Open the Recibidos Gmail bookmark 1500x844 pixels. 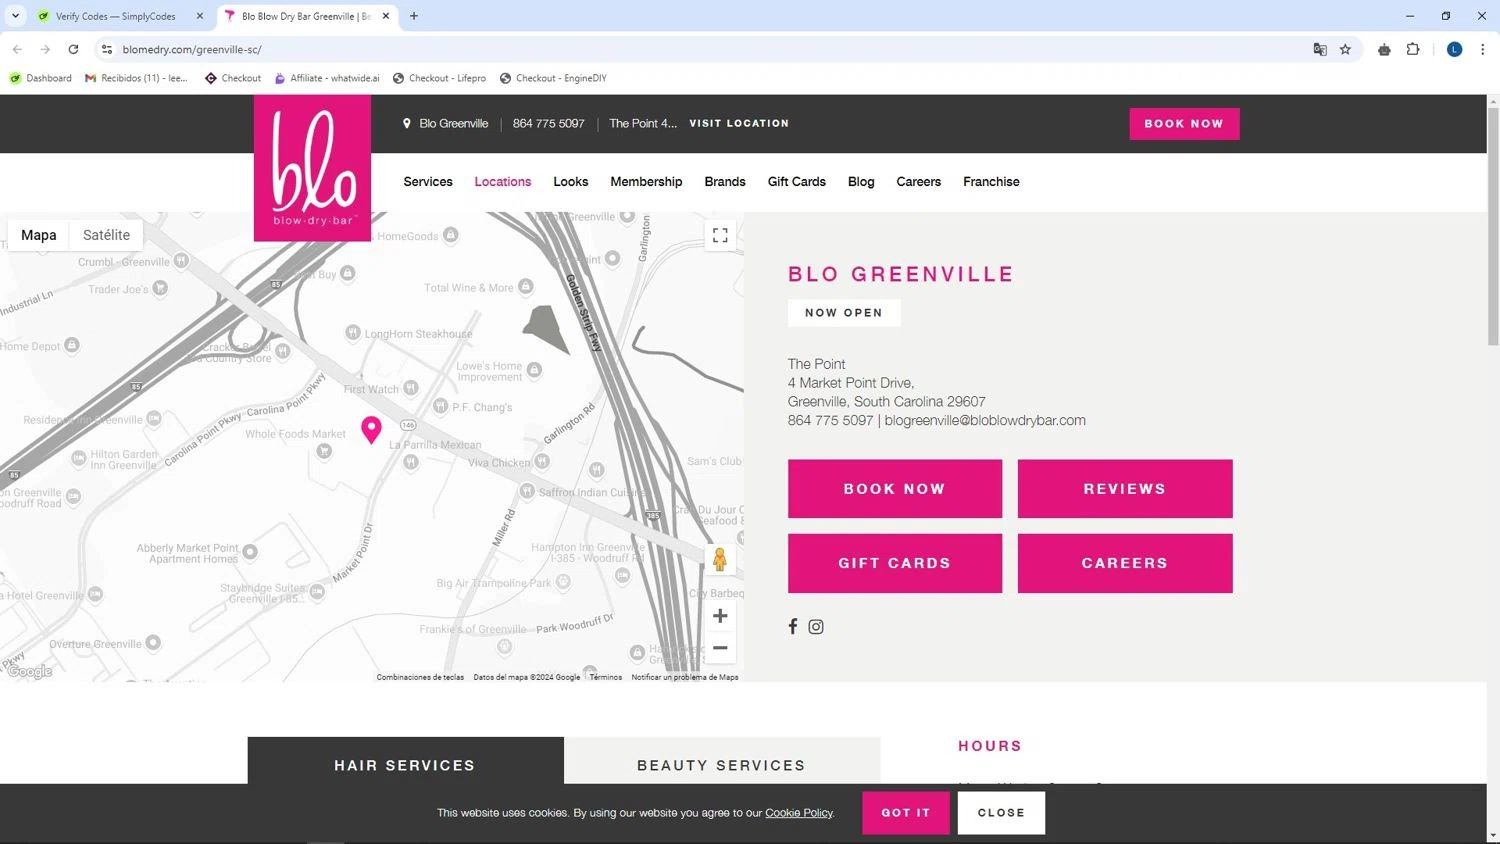[x=137, y=78]
